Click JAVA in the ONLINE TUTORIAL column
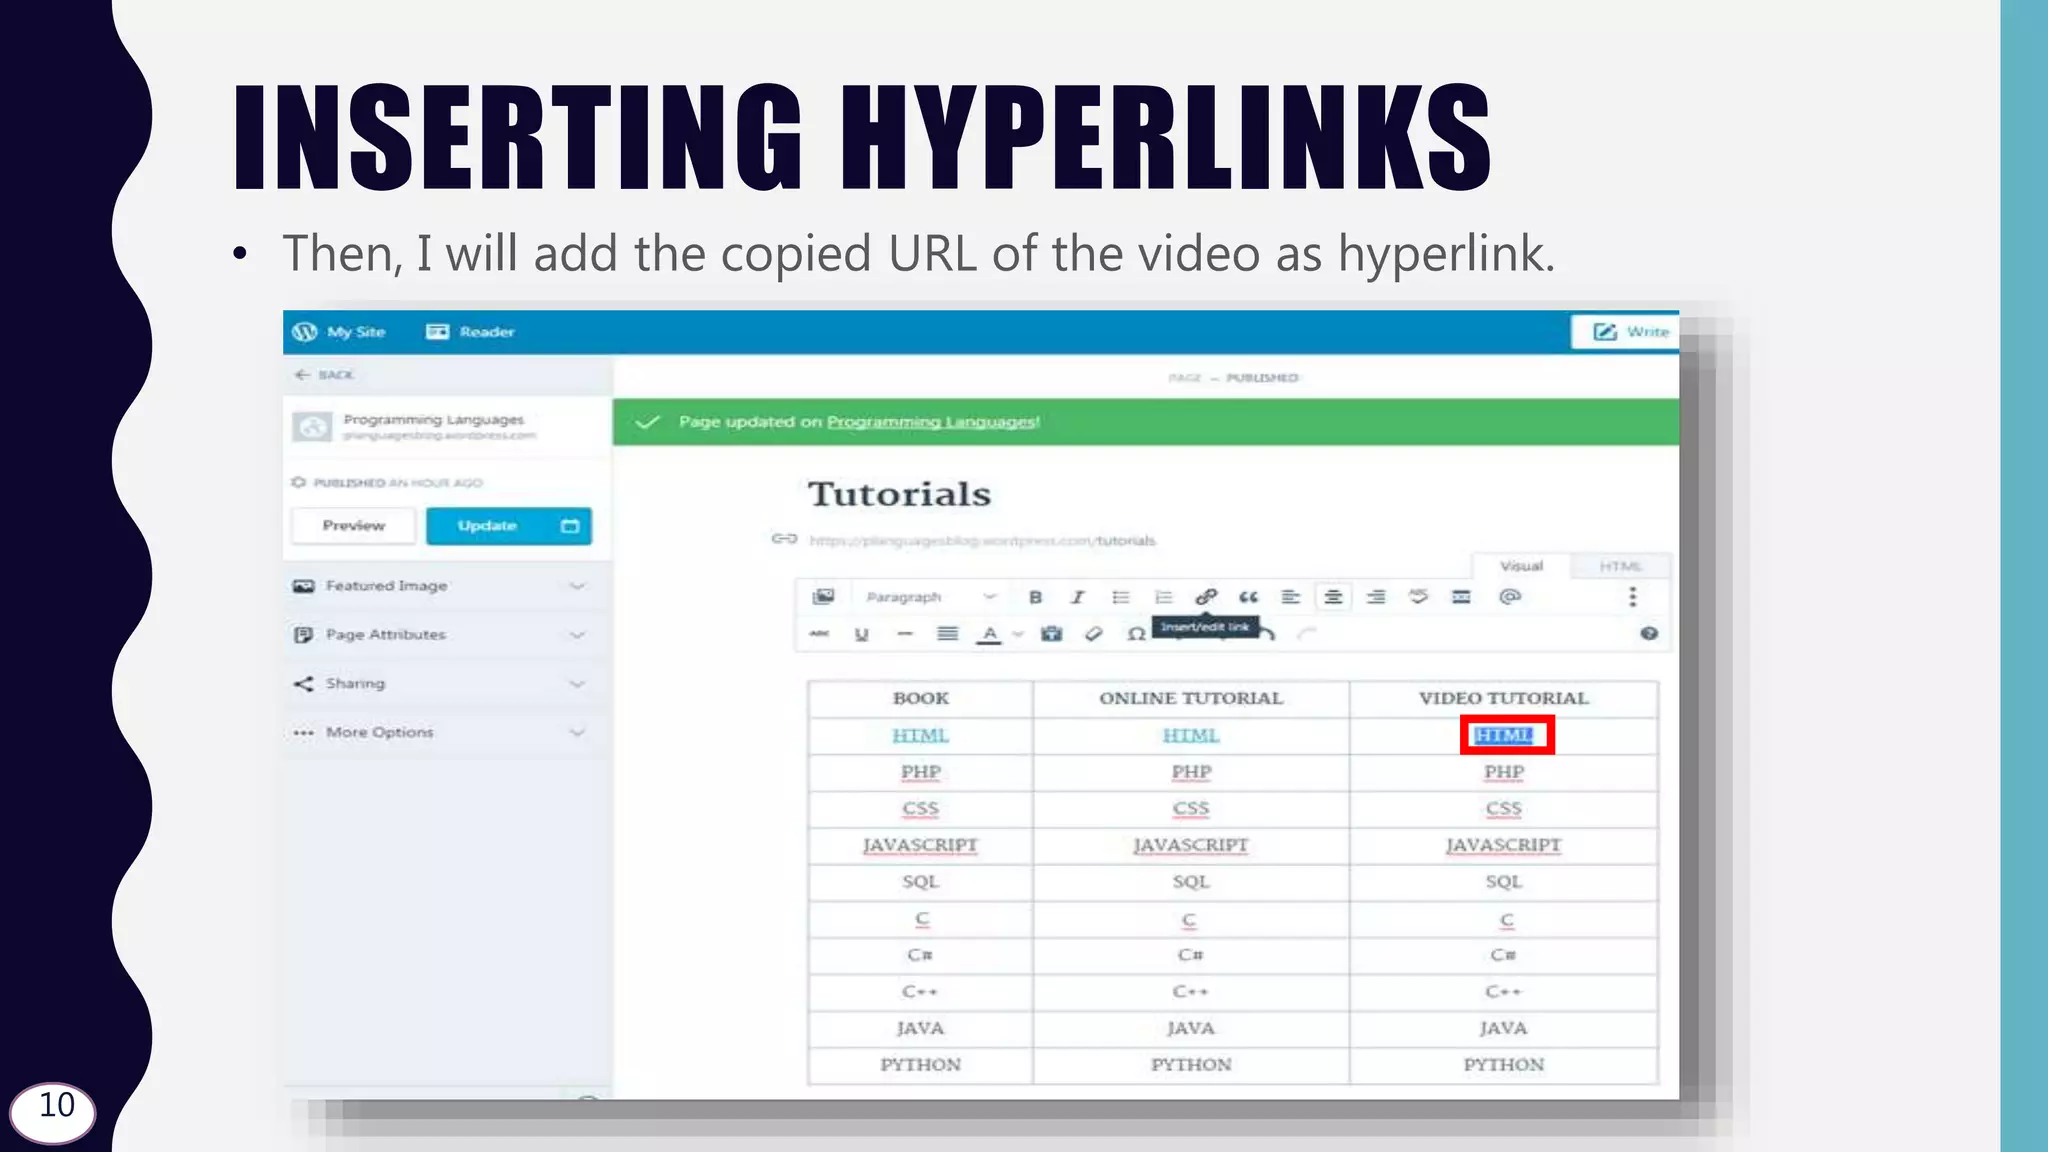This screenshot has height=1152, width=2048. (1190, 1028)
